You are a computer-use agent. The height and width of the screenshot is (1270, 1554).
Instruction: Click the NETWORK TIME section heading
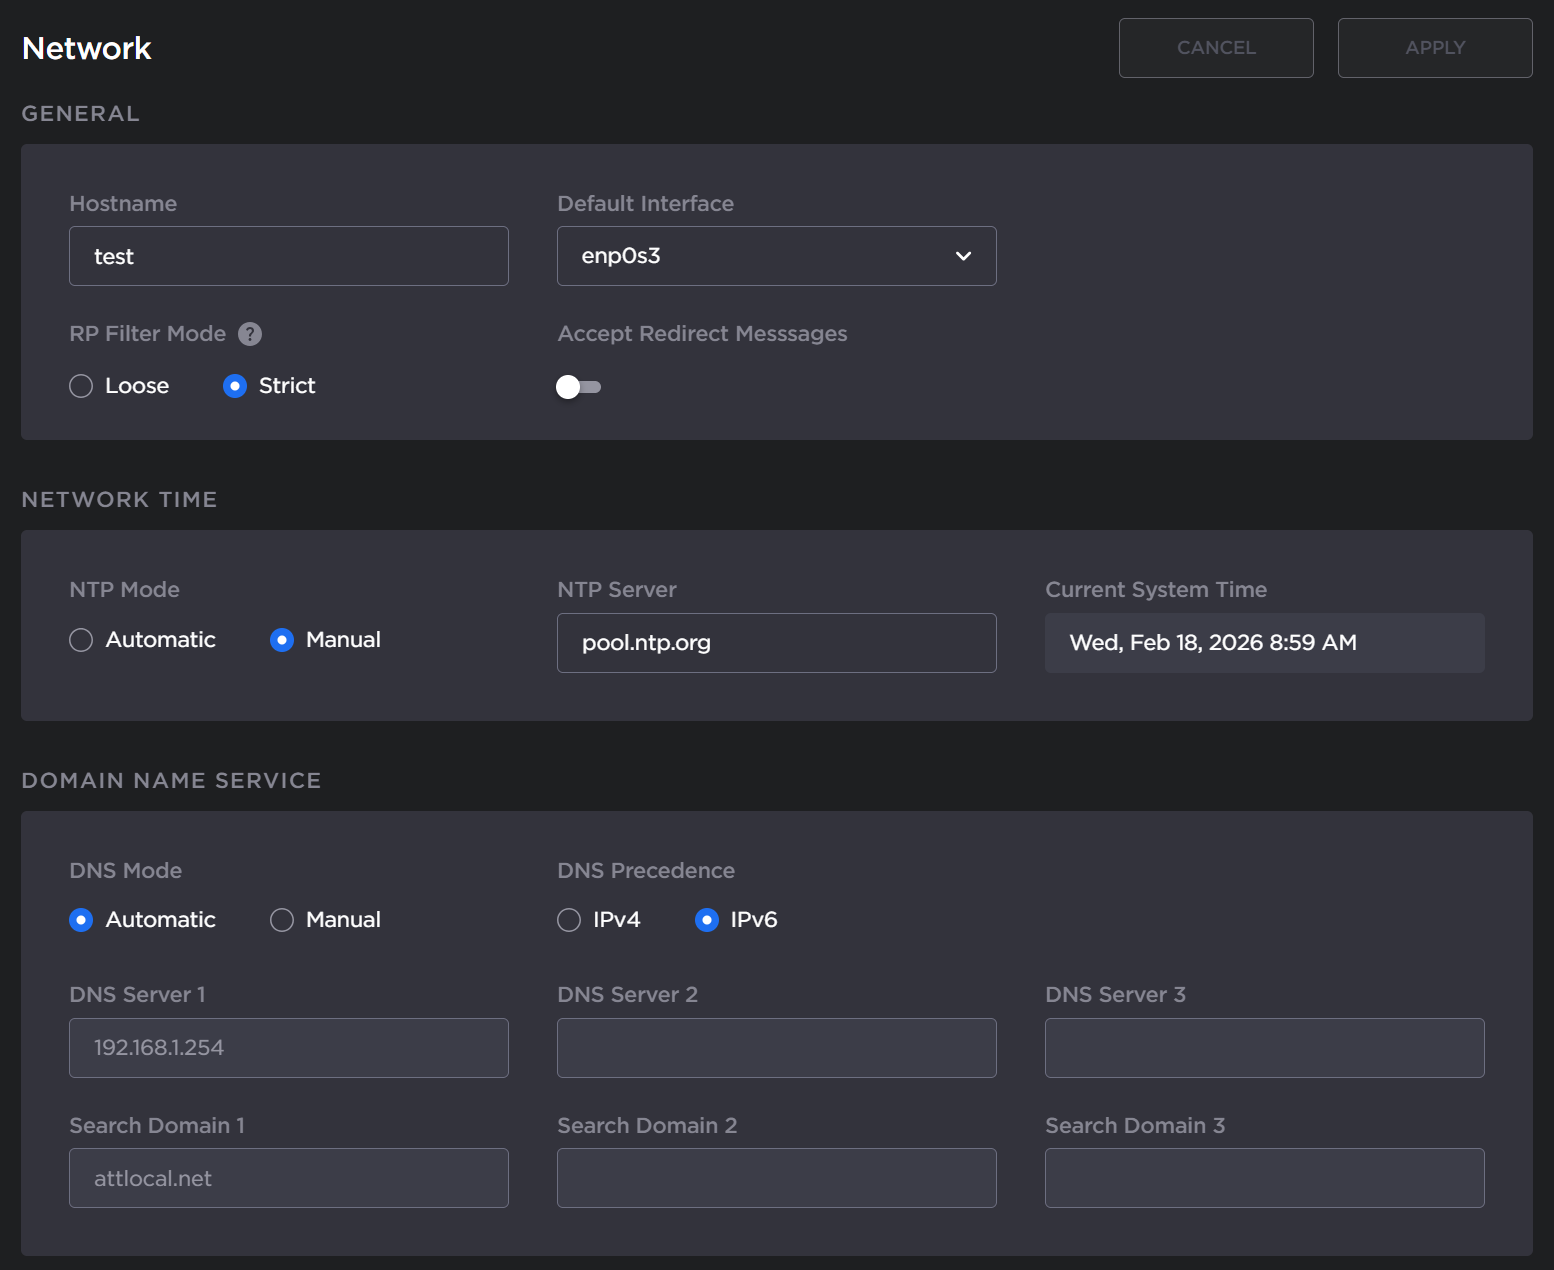[120, 500]
